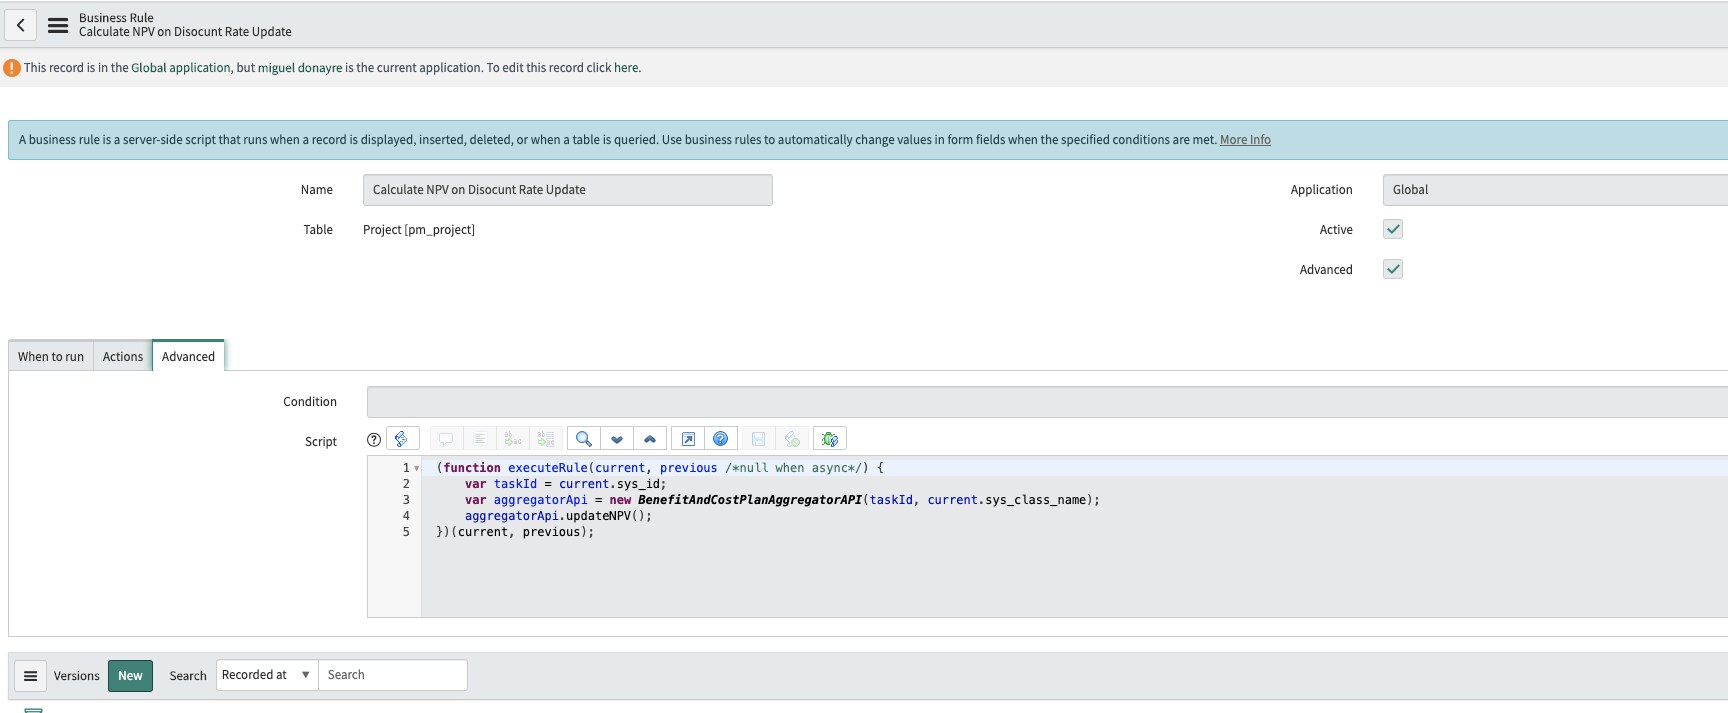Click the Replace ab-to-ac icon
Image resolution: width=1728 pixels, height=713 pixels.
[x=513, y=439]
